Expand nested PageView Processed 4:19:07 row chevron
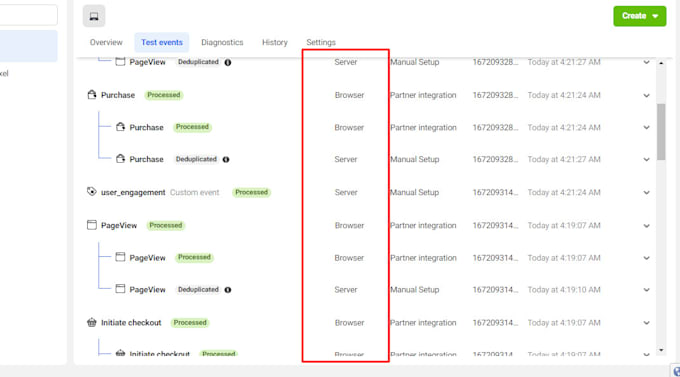Viewport: 680px width, 377px height. 646,258
